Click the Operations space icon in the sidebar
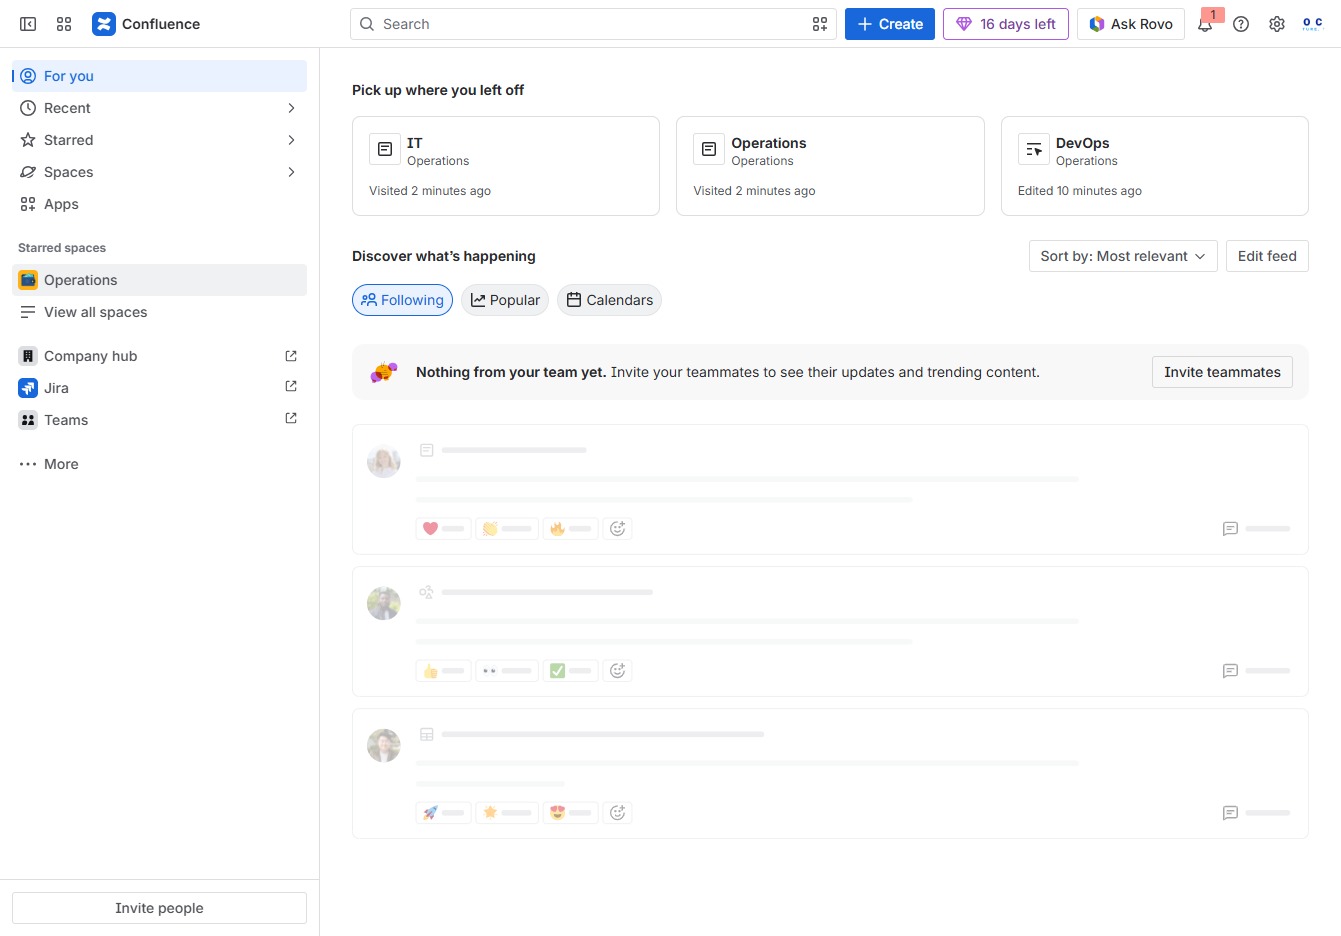Viewport: 1341px width, 936px height. pos(28,280)
